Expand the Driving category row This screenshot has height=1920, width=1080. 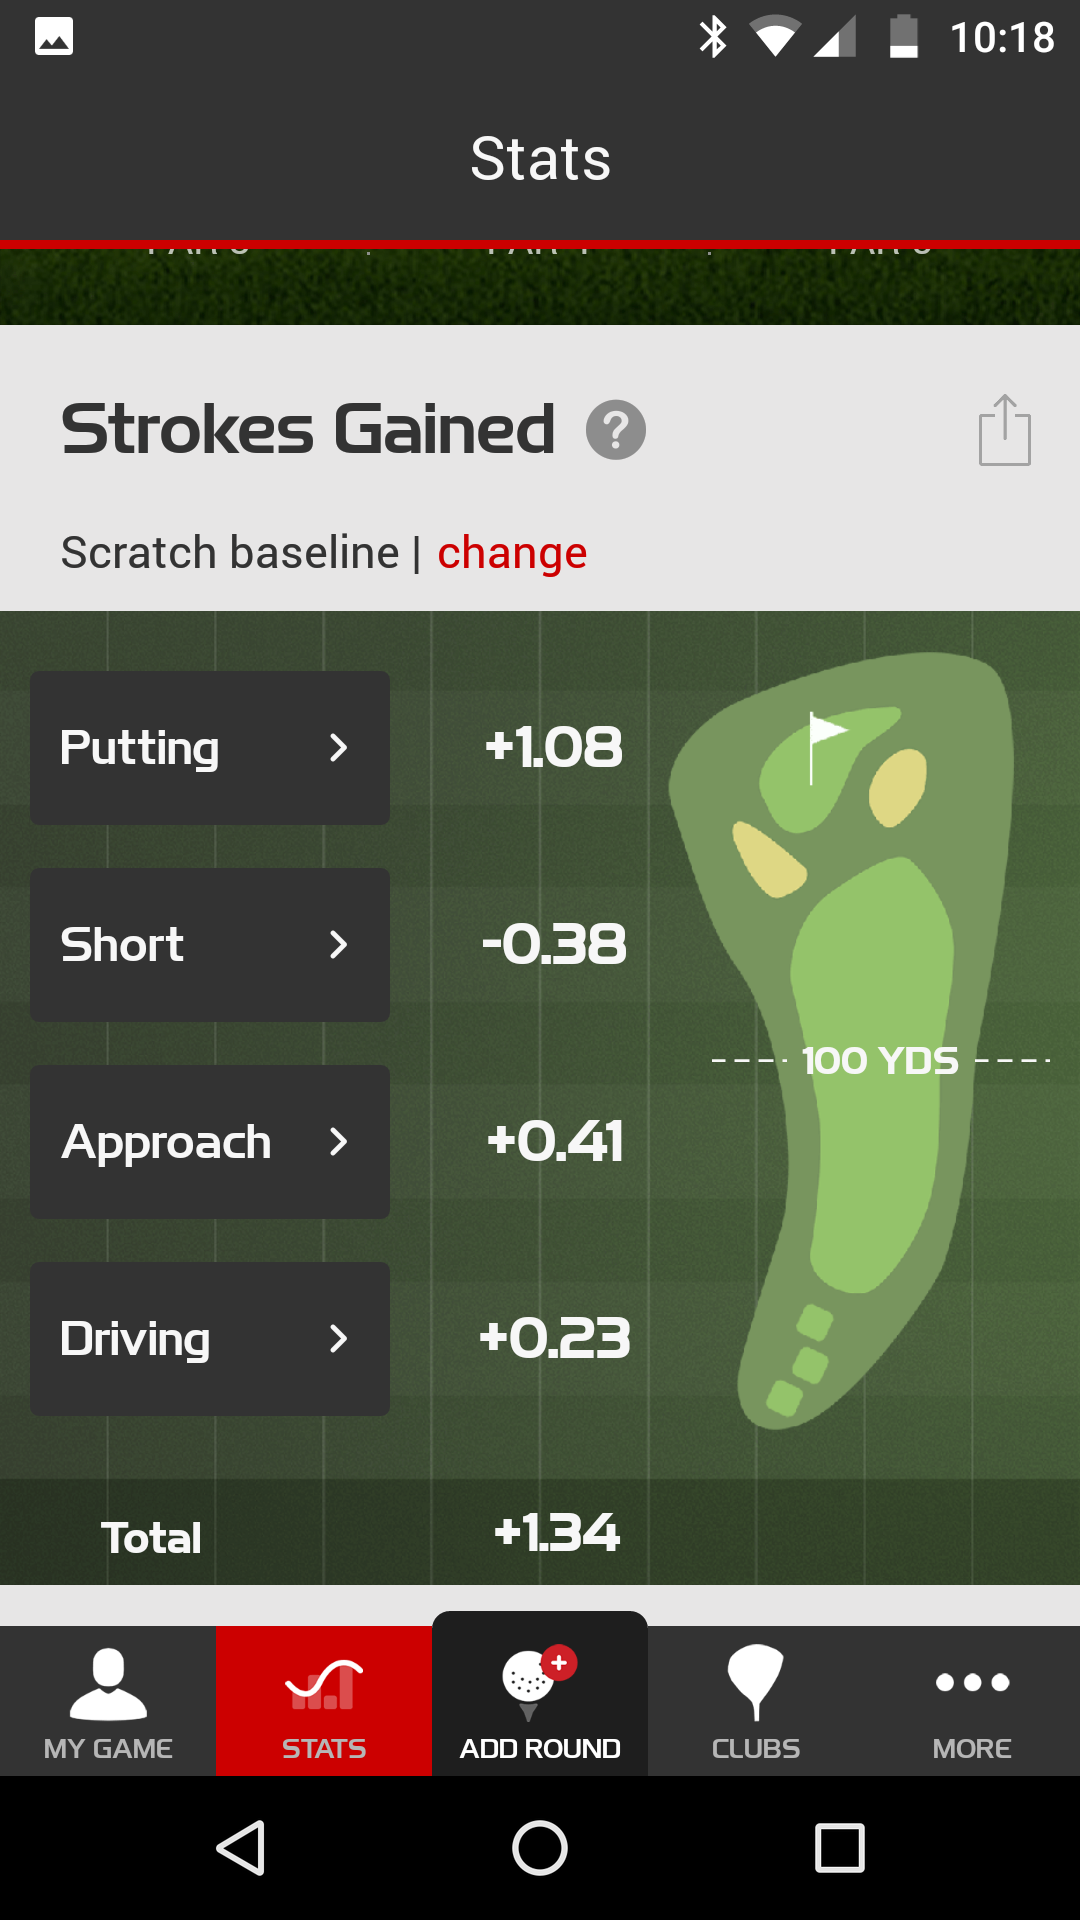[x=210, y=1339]
